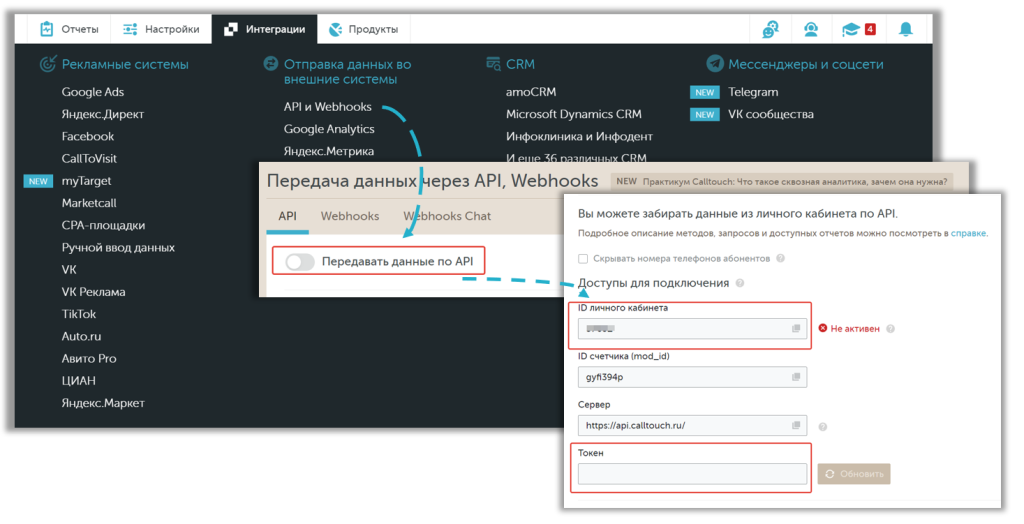Screen dimensions: 1024x524
Task: Open Ручной ввод данных item
Action: click(118, 248)
